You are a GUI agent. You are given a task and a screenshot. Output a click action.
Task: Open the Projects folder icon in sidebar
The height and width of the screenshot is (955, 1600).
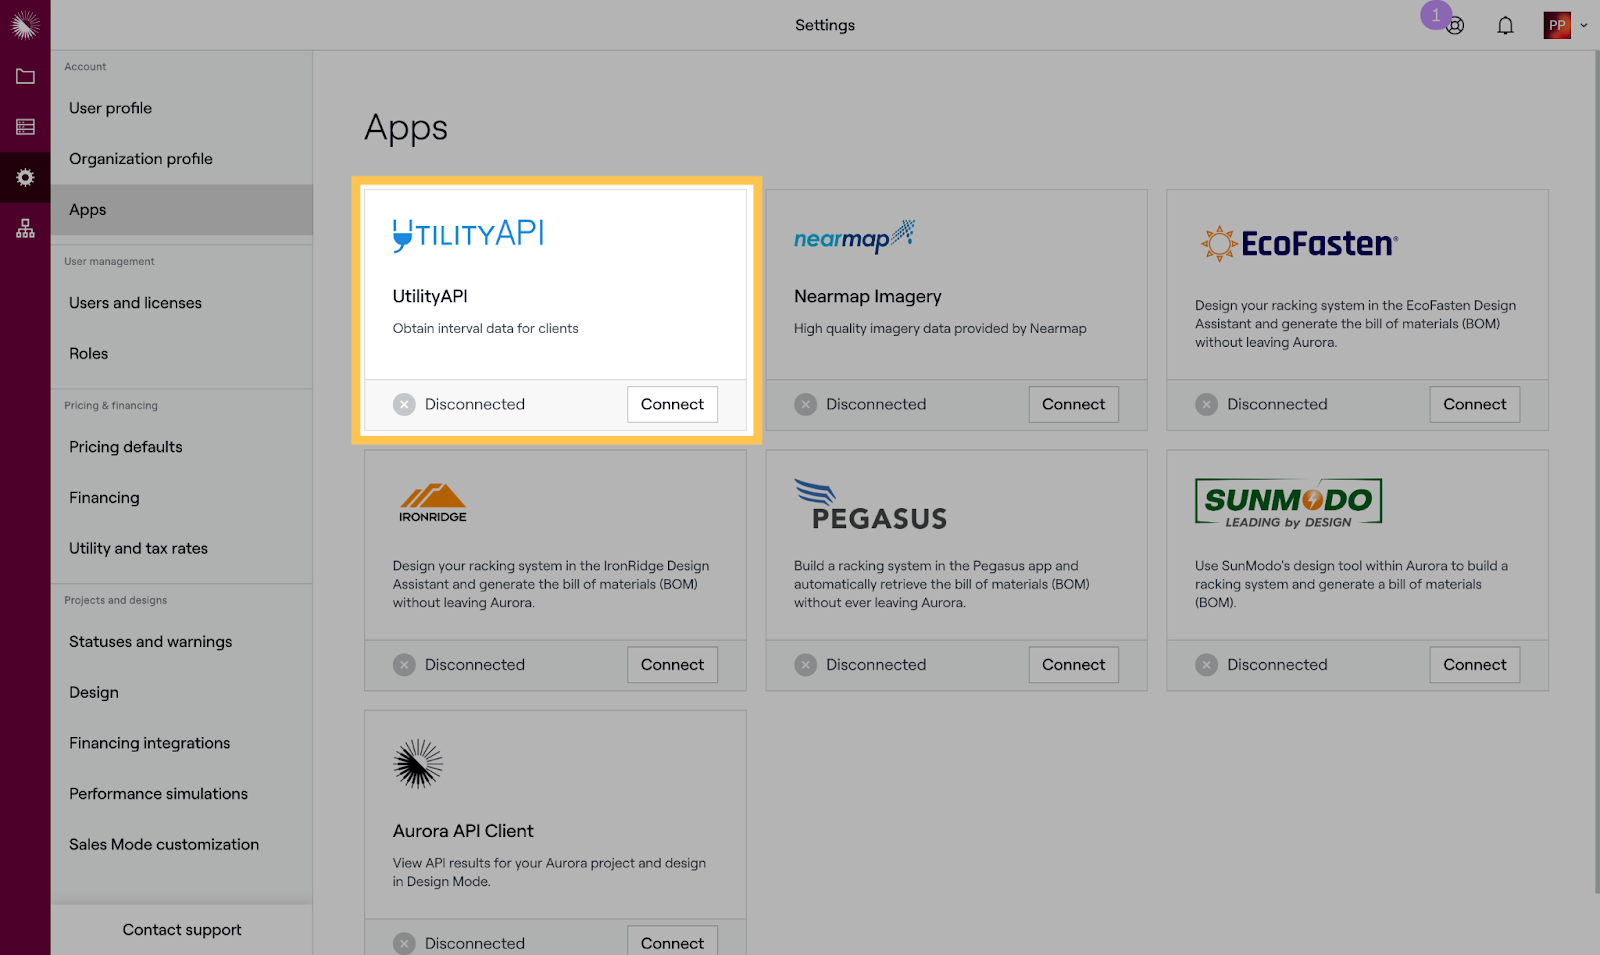[x=25, y=76]
